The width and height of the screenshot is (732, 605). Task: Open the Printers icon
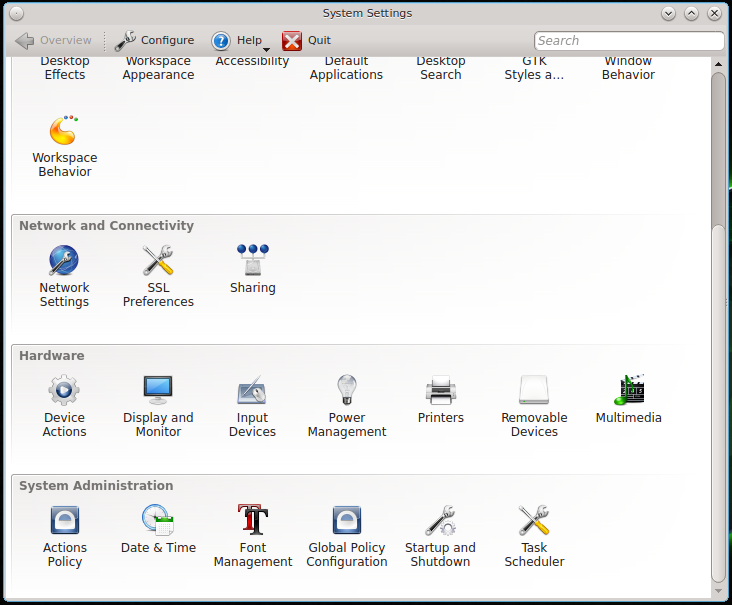point(441,390)
